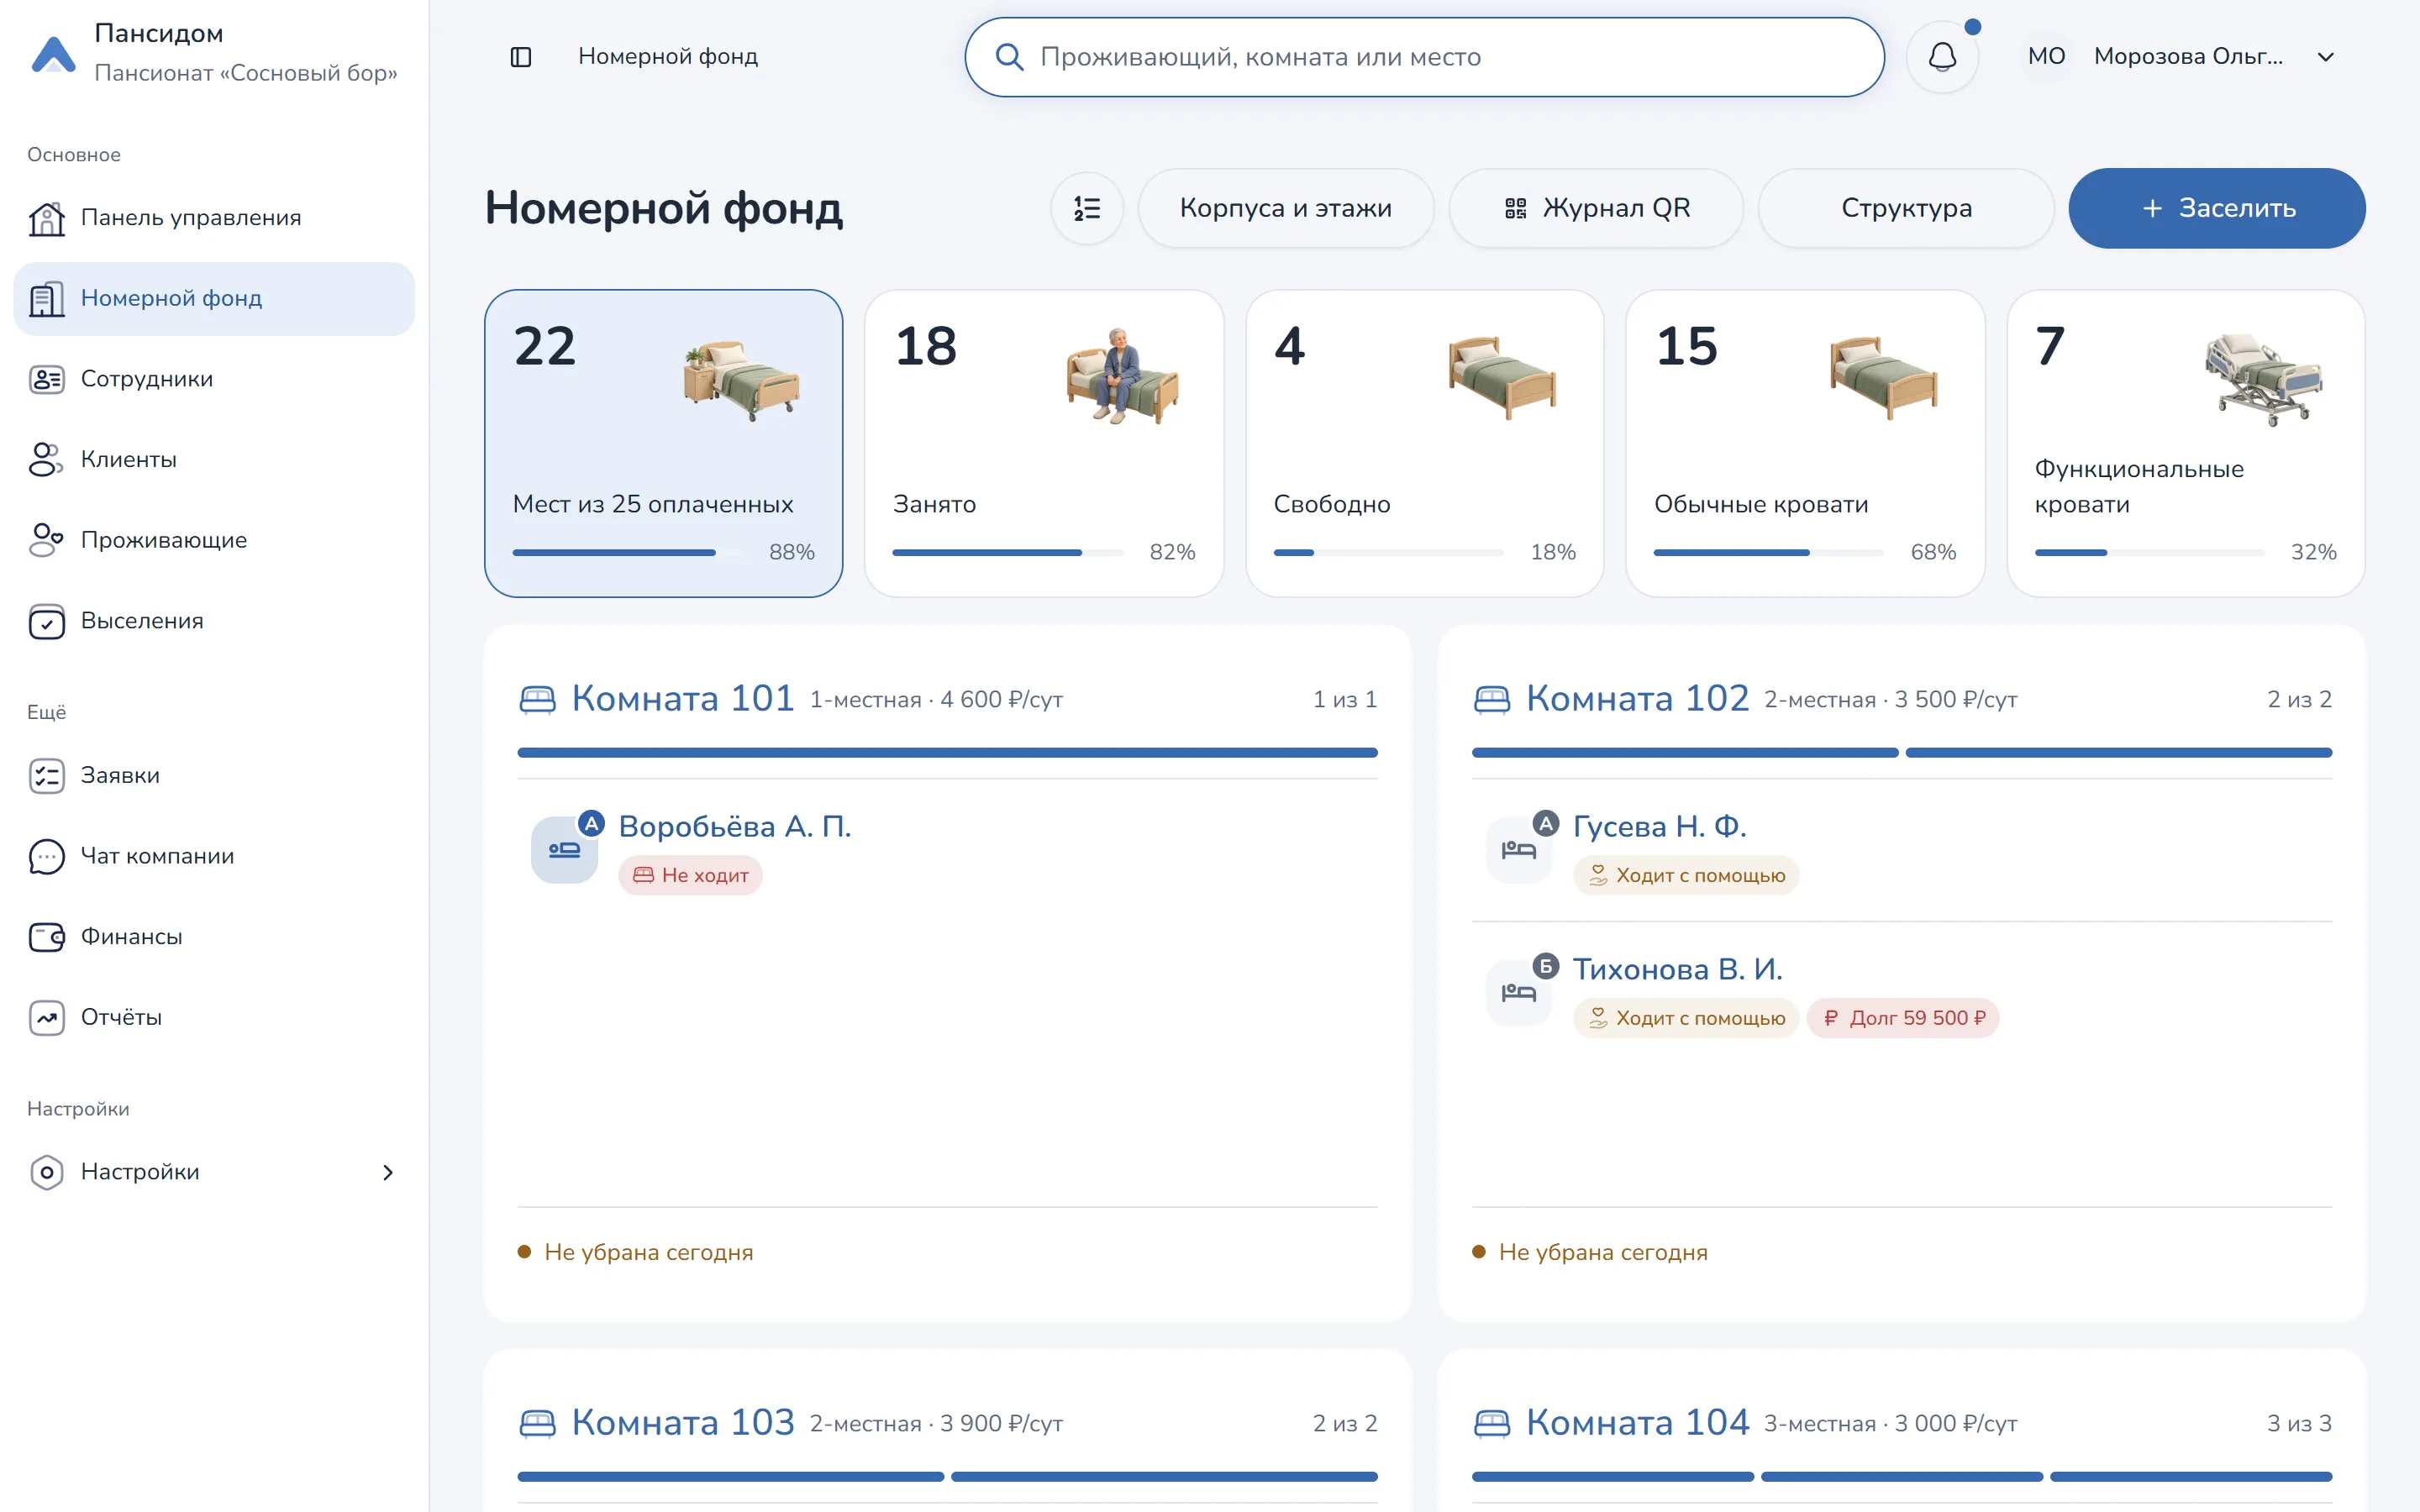Select the Свободно stat card

1424,443
